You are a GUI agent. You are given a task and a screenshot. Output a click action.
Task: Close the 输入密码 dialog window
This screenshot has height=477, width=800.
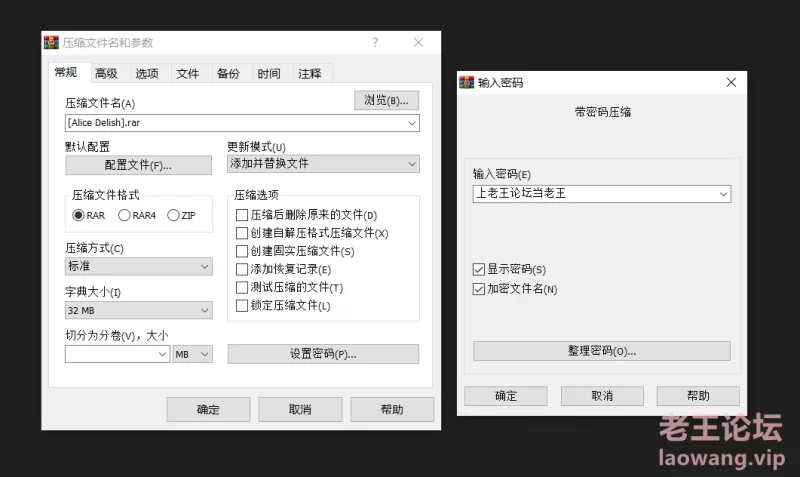pos(732,82)
